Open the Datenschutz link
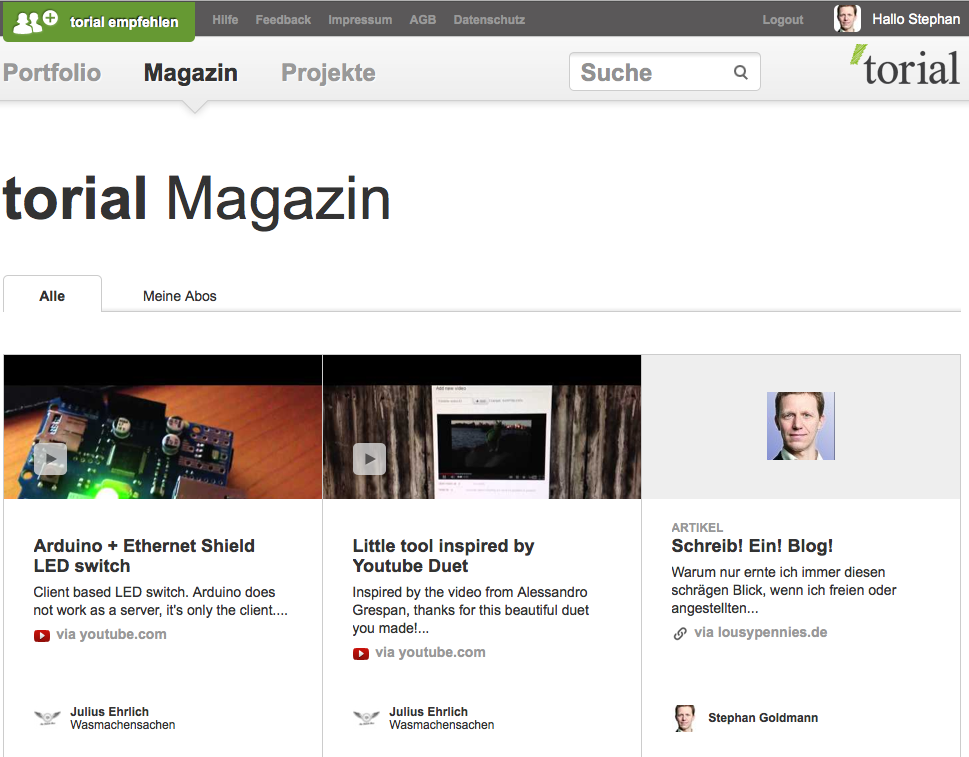The height and width of the screenshot is (757, 969). pos(489,20)
